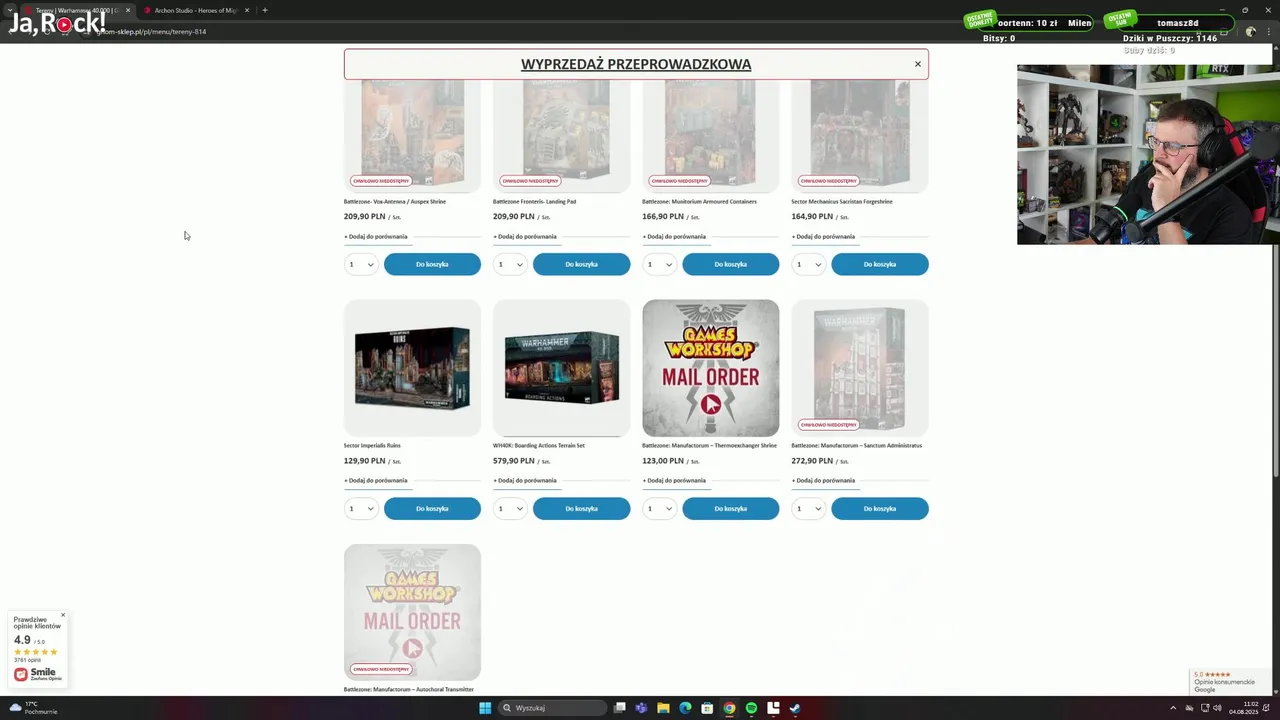Click the Wyszukaj taskbar search box
1280x720 pixels.
pyautogui.click(x=553, y=708)
